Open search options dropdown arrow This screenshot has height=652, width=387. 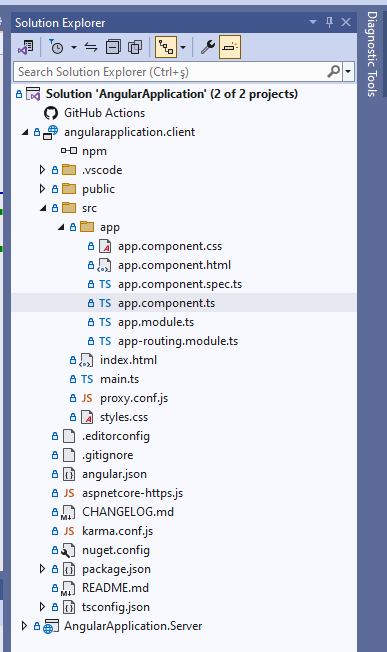tap(348, 72)
